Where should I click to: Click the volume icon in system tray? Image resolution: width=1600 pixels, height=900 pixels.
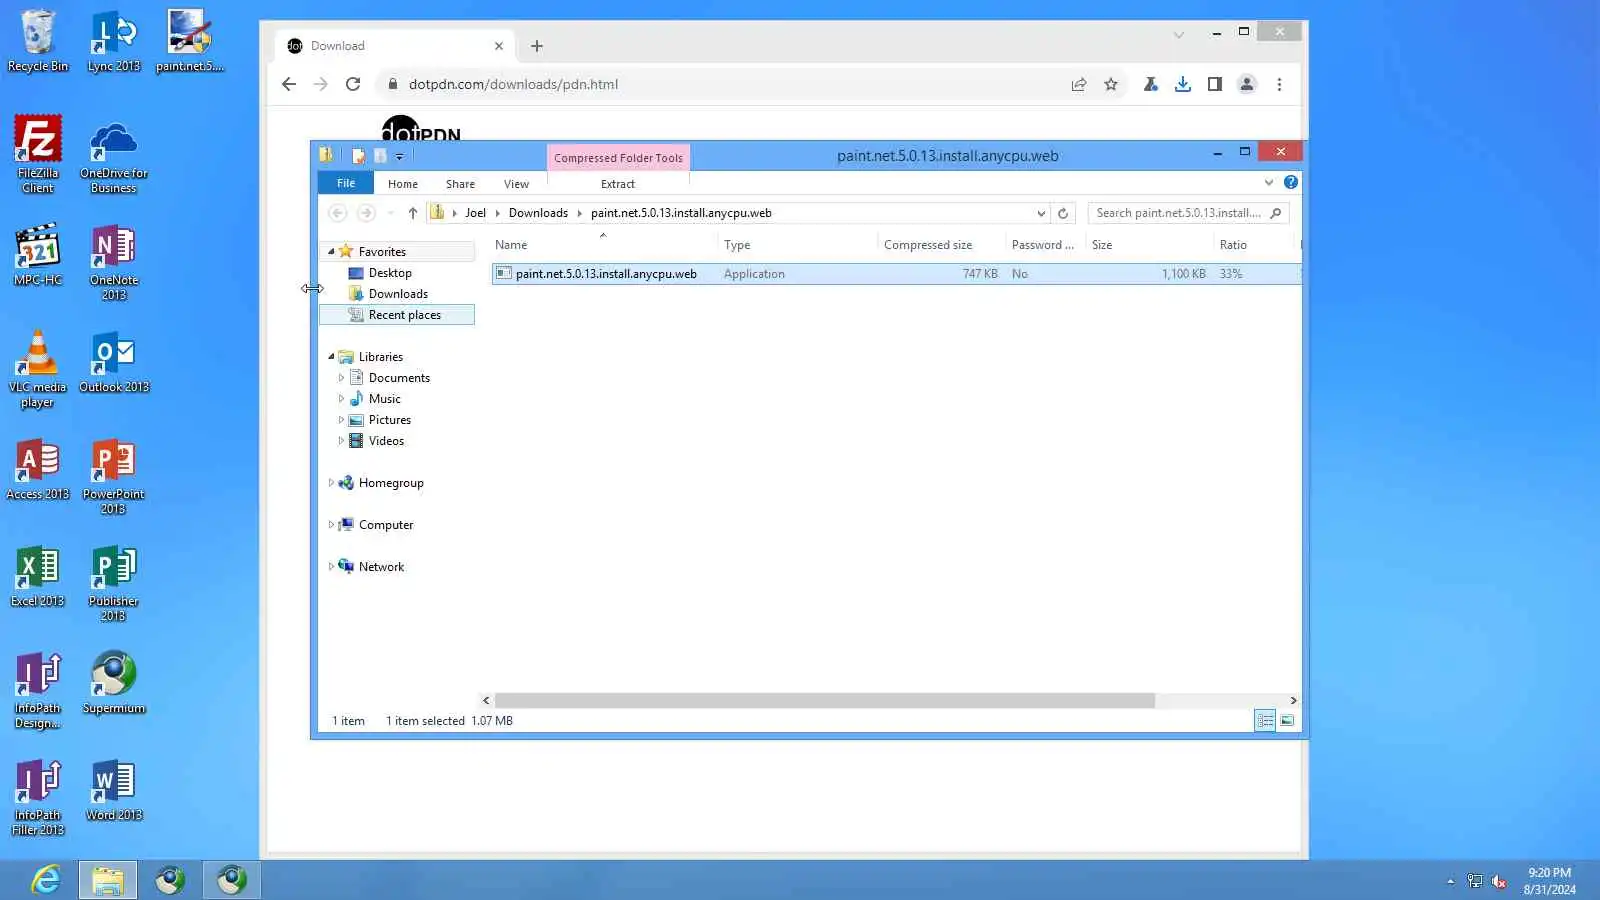tap(1499, 881)
